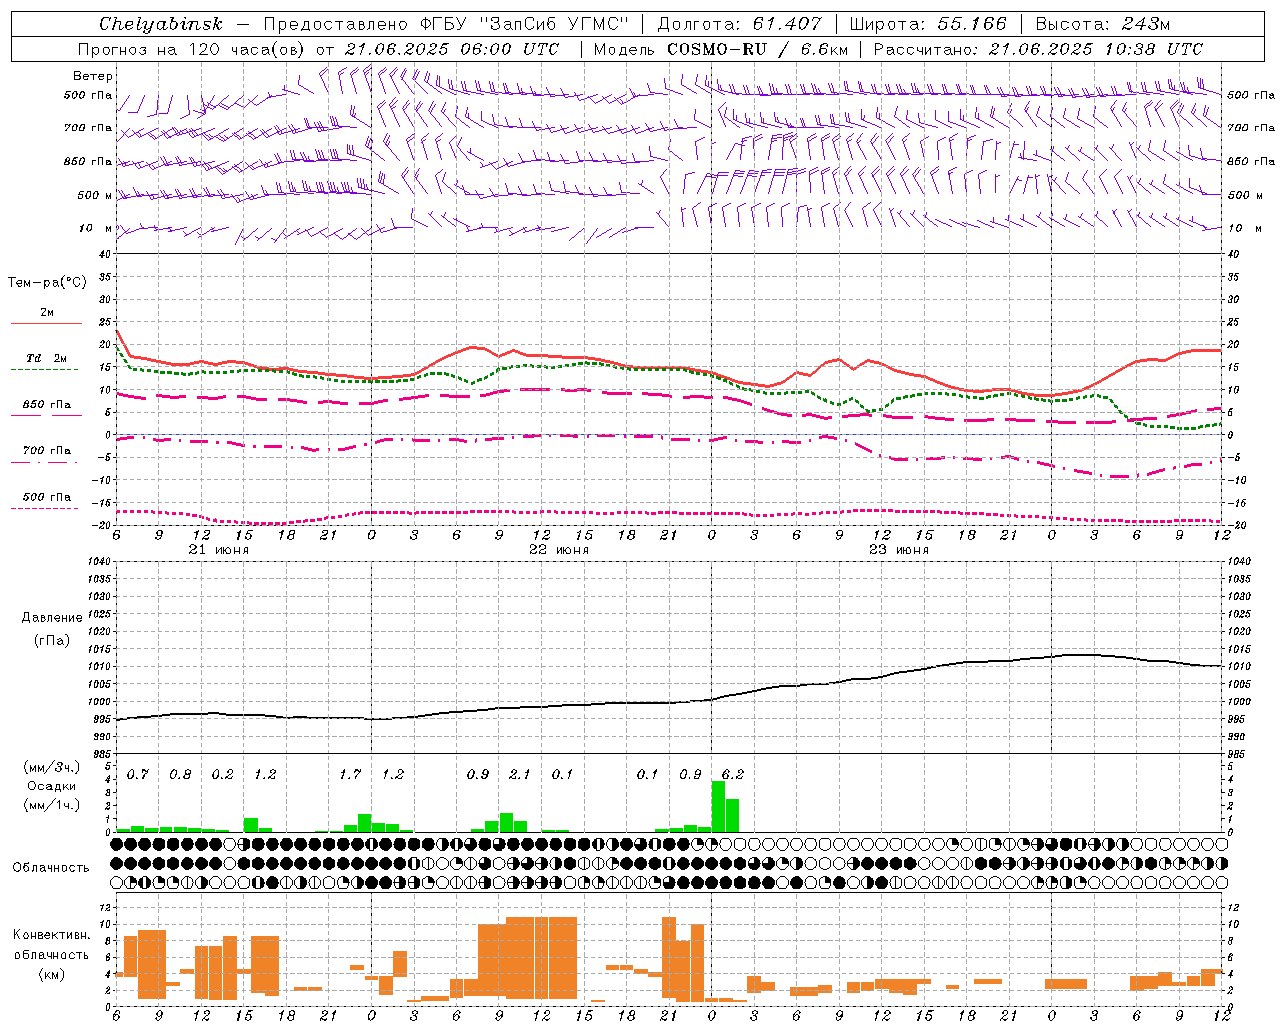Click the '21 июня' date label
Viewport: 1280px width, 1024px height.
[219, 550]
